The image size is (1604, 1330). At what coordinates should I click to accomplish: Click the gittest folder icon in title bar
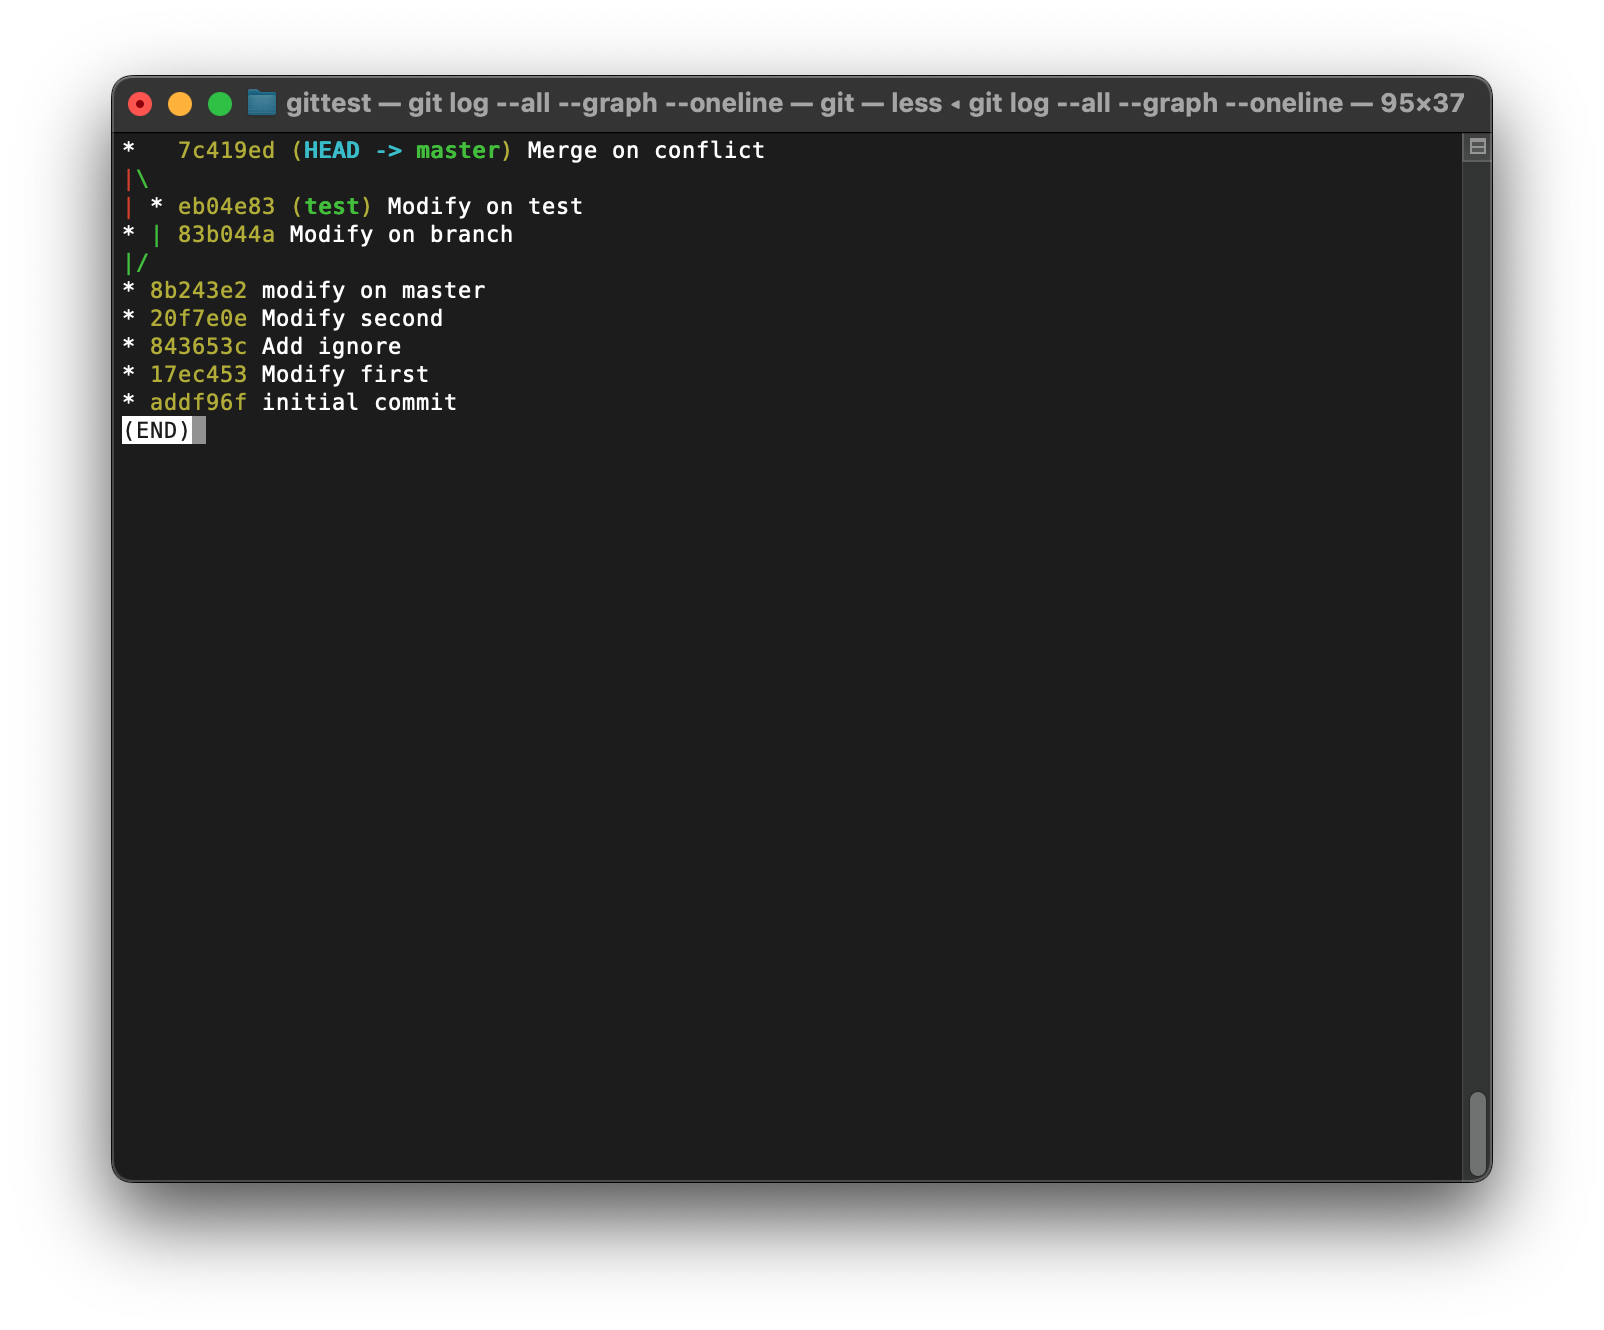[262, 102]
